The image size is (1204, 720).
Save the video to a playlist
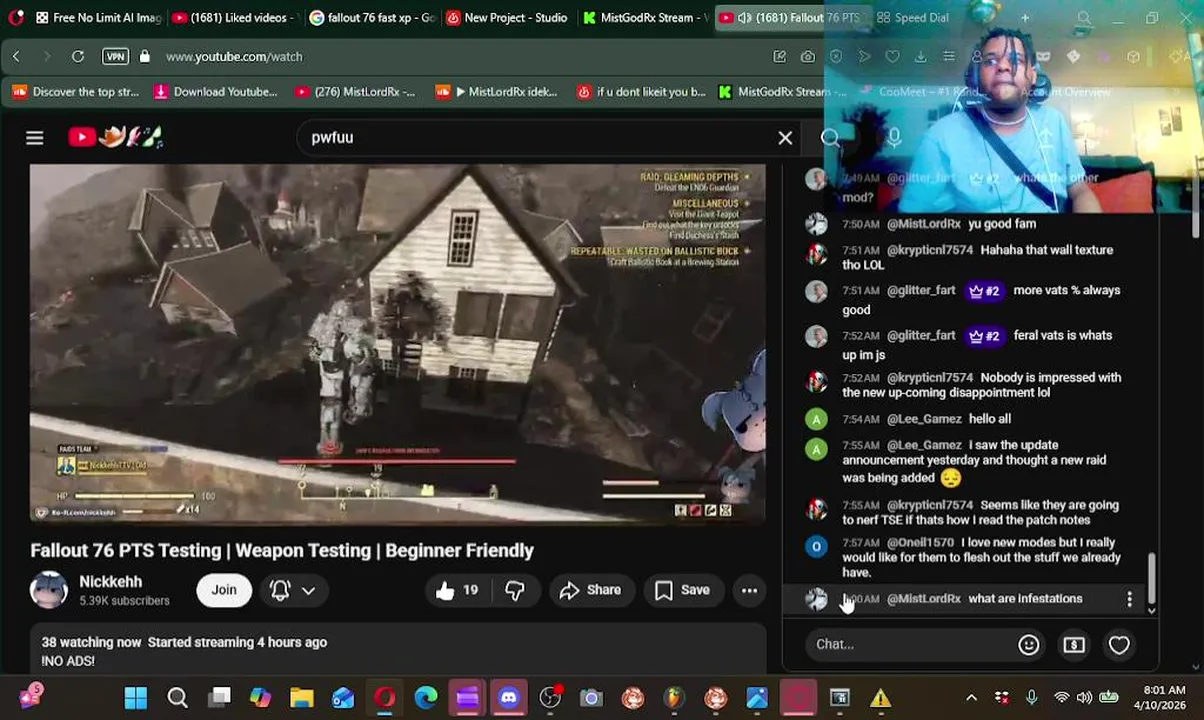pos(682,590)
